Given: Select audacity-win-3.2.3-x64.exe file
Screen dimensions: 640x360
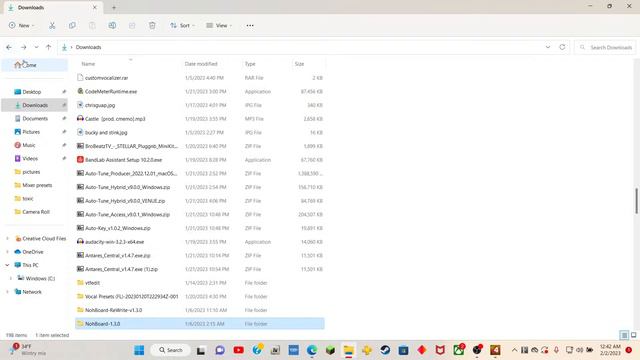Looking at the screenshot, I should pos(200,242).
